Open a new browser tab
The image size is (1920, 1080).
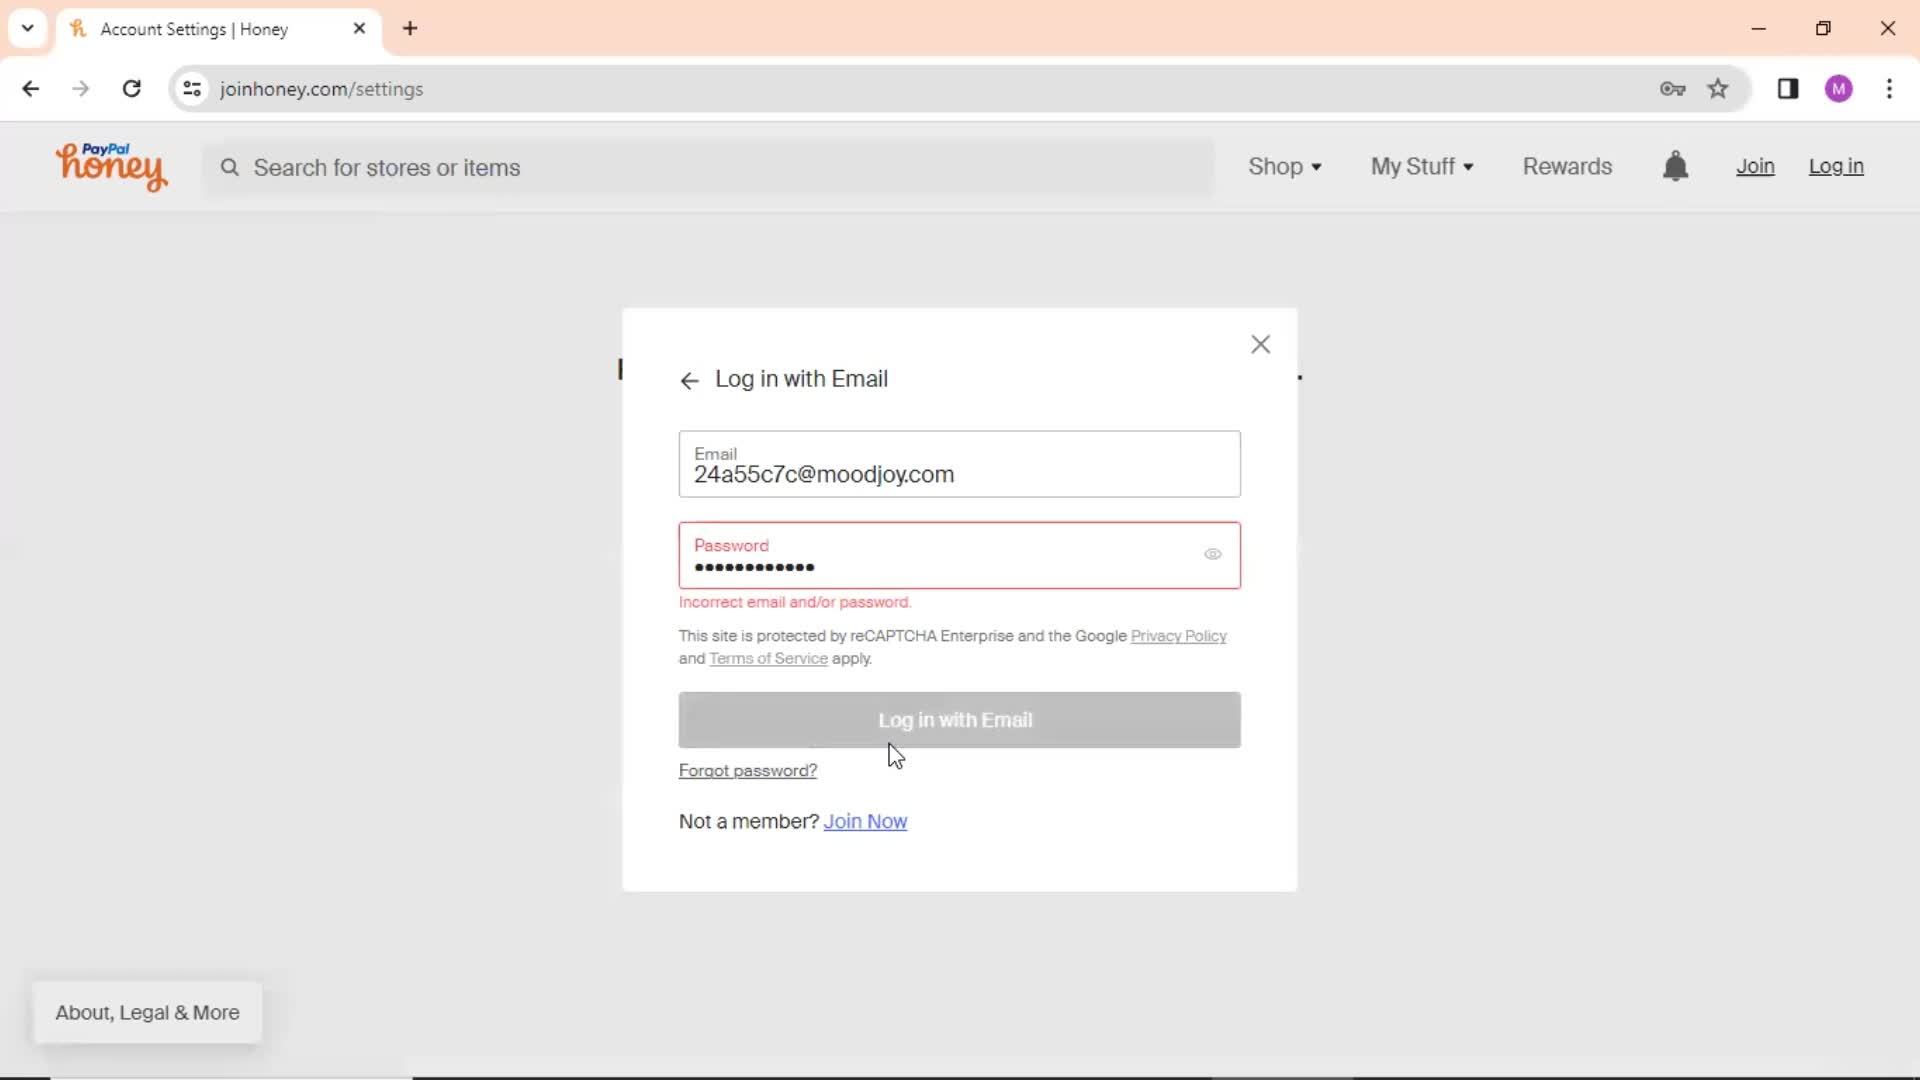pyautogui.click(x=410, y=29)
